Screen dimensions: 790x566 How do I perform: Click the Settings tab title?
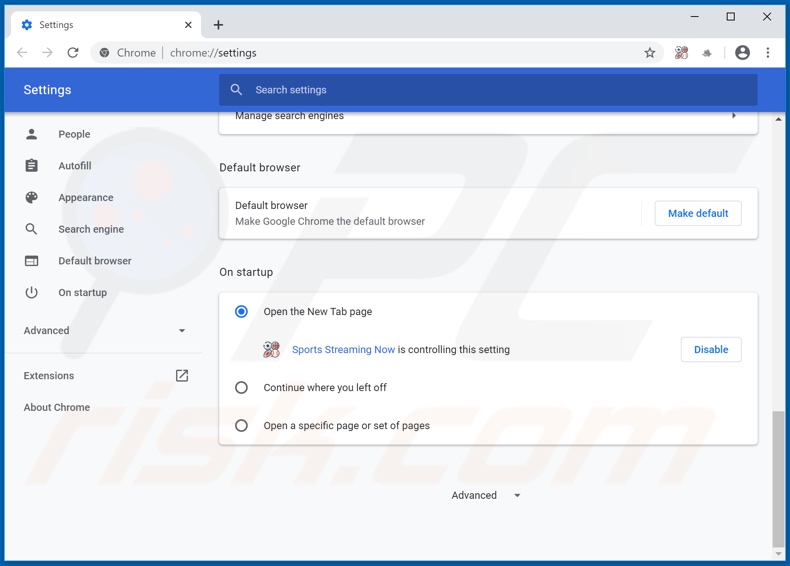56,25
